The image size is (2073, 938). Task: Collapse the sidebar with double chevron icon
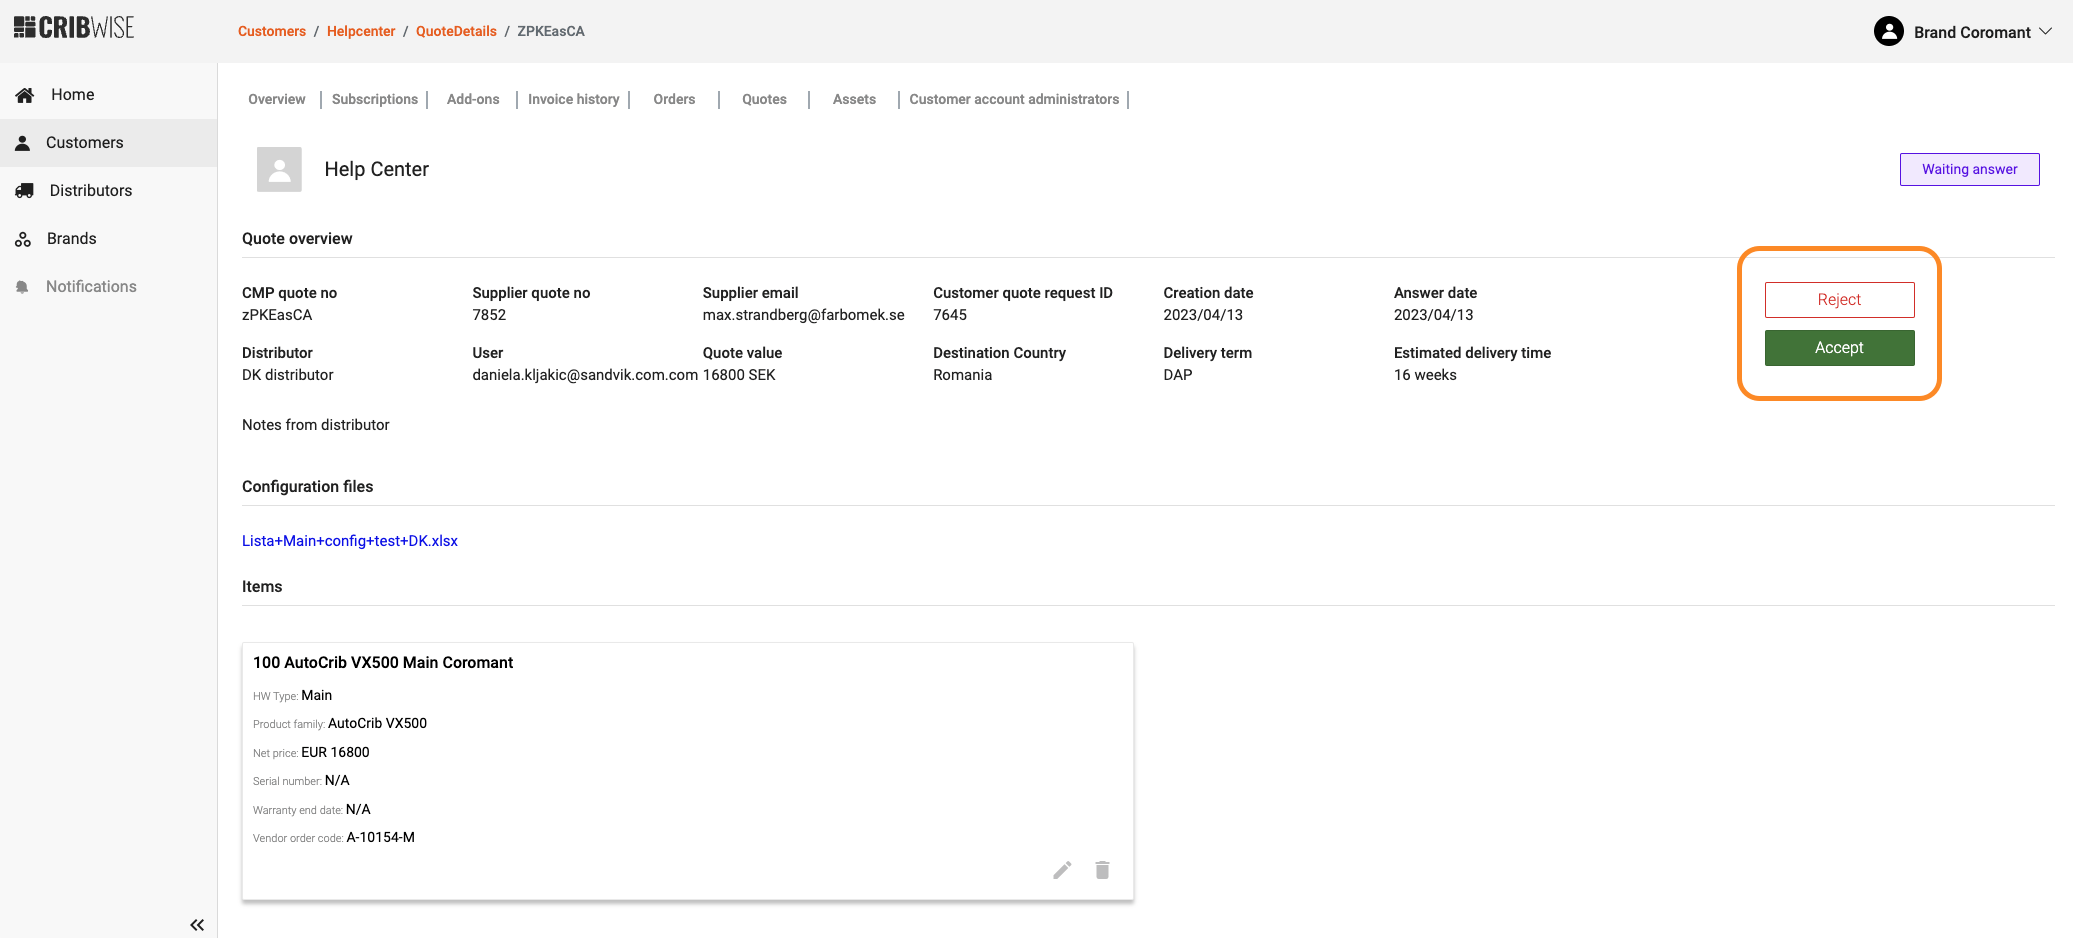pos(197,925)
